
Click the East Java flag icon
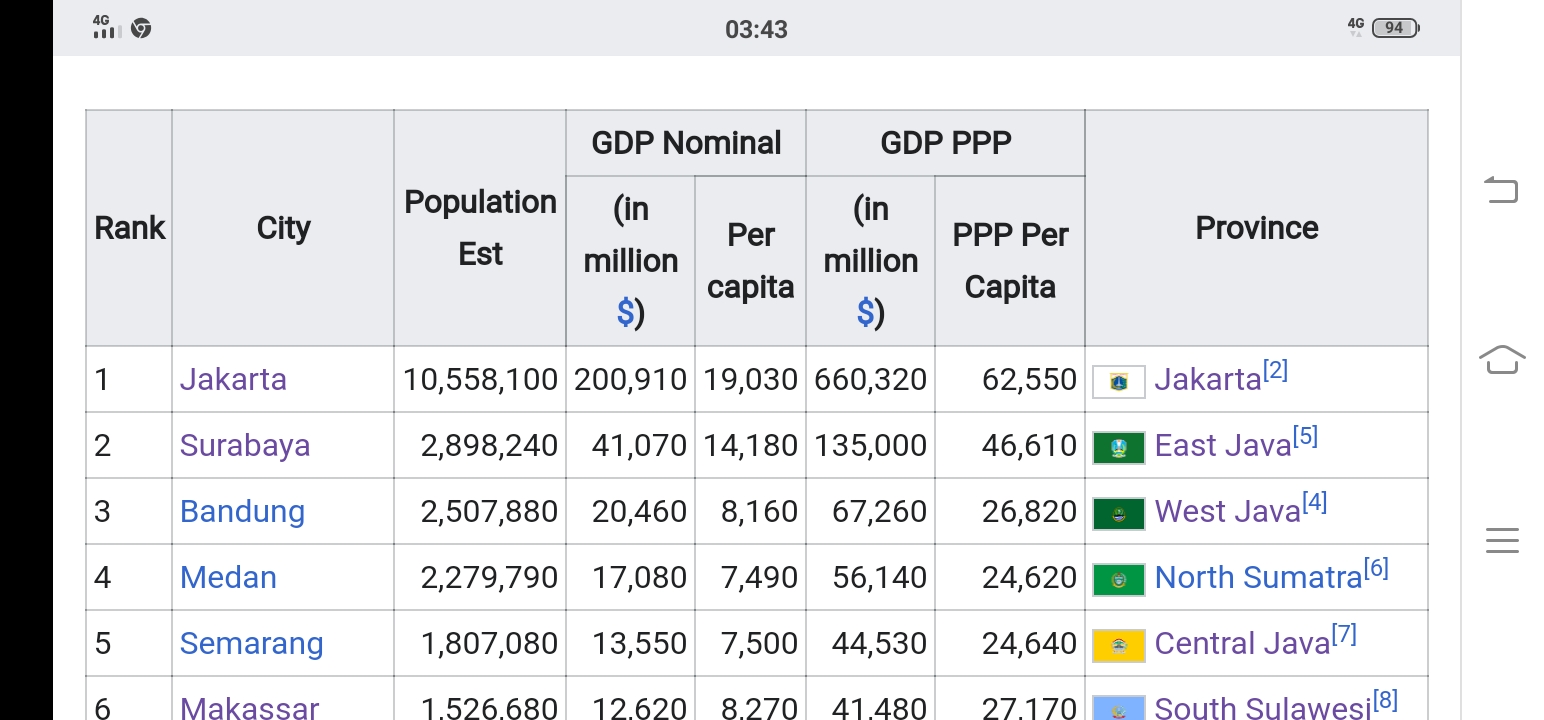1119,447
